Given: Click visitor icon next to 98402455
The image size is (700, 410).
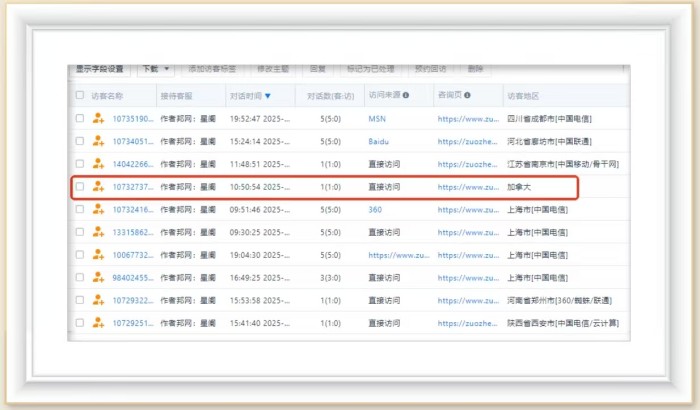Looking at the screenshot, I should (x=98, y=277).
